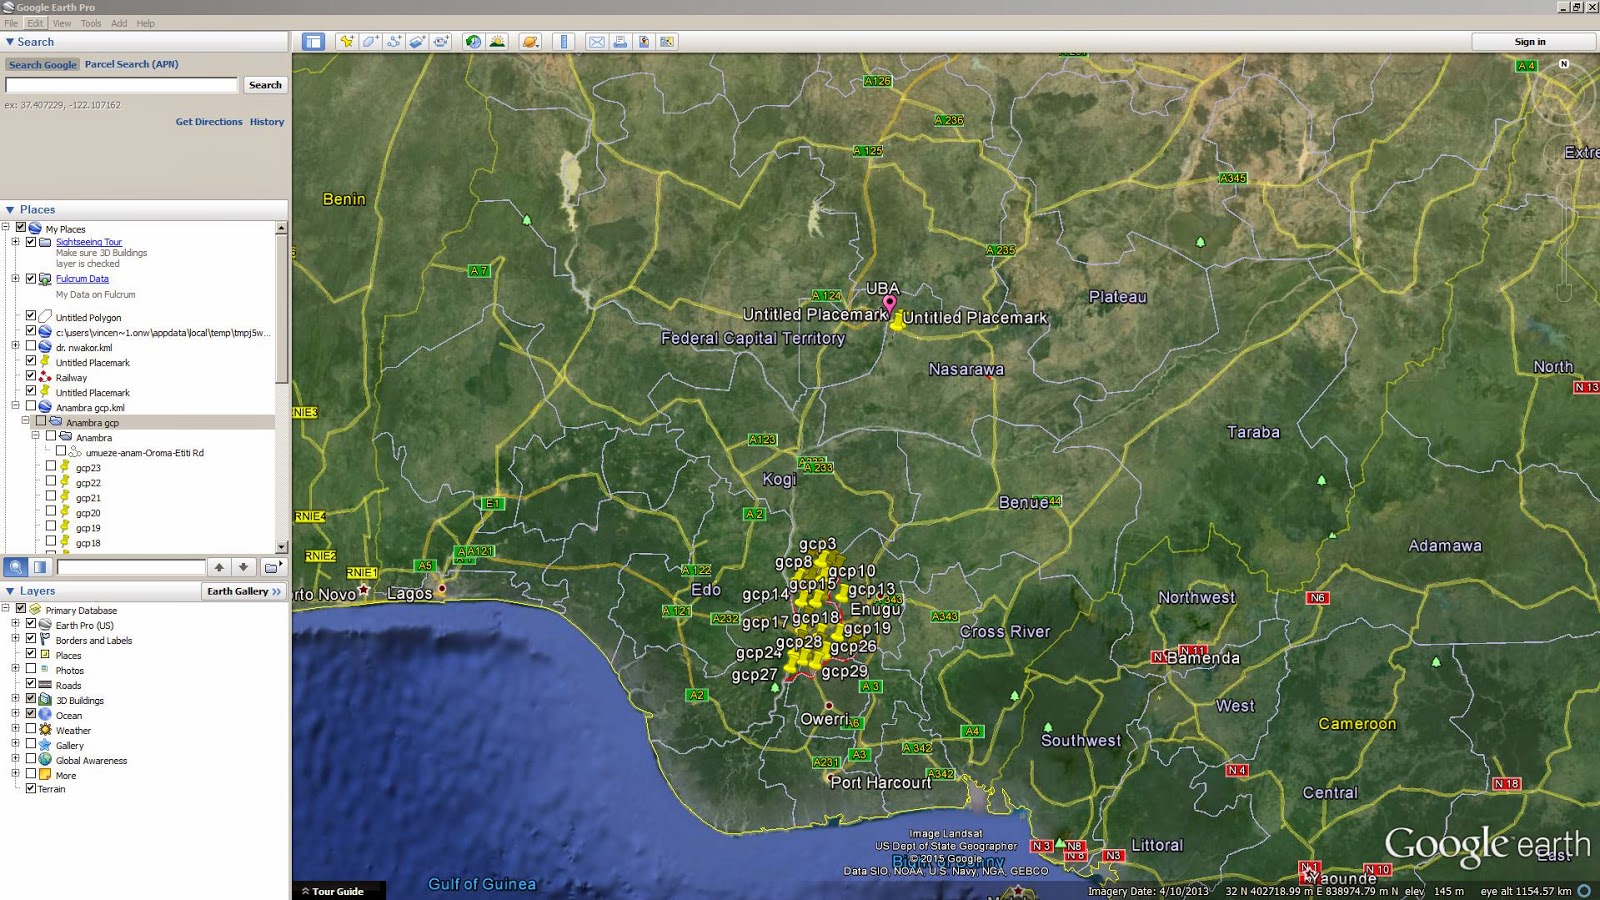Image resolution: width=1600 pixels, height=900 pixels.
Task: Click the Railway path icon in Places
Action: pos(45,377)
